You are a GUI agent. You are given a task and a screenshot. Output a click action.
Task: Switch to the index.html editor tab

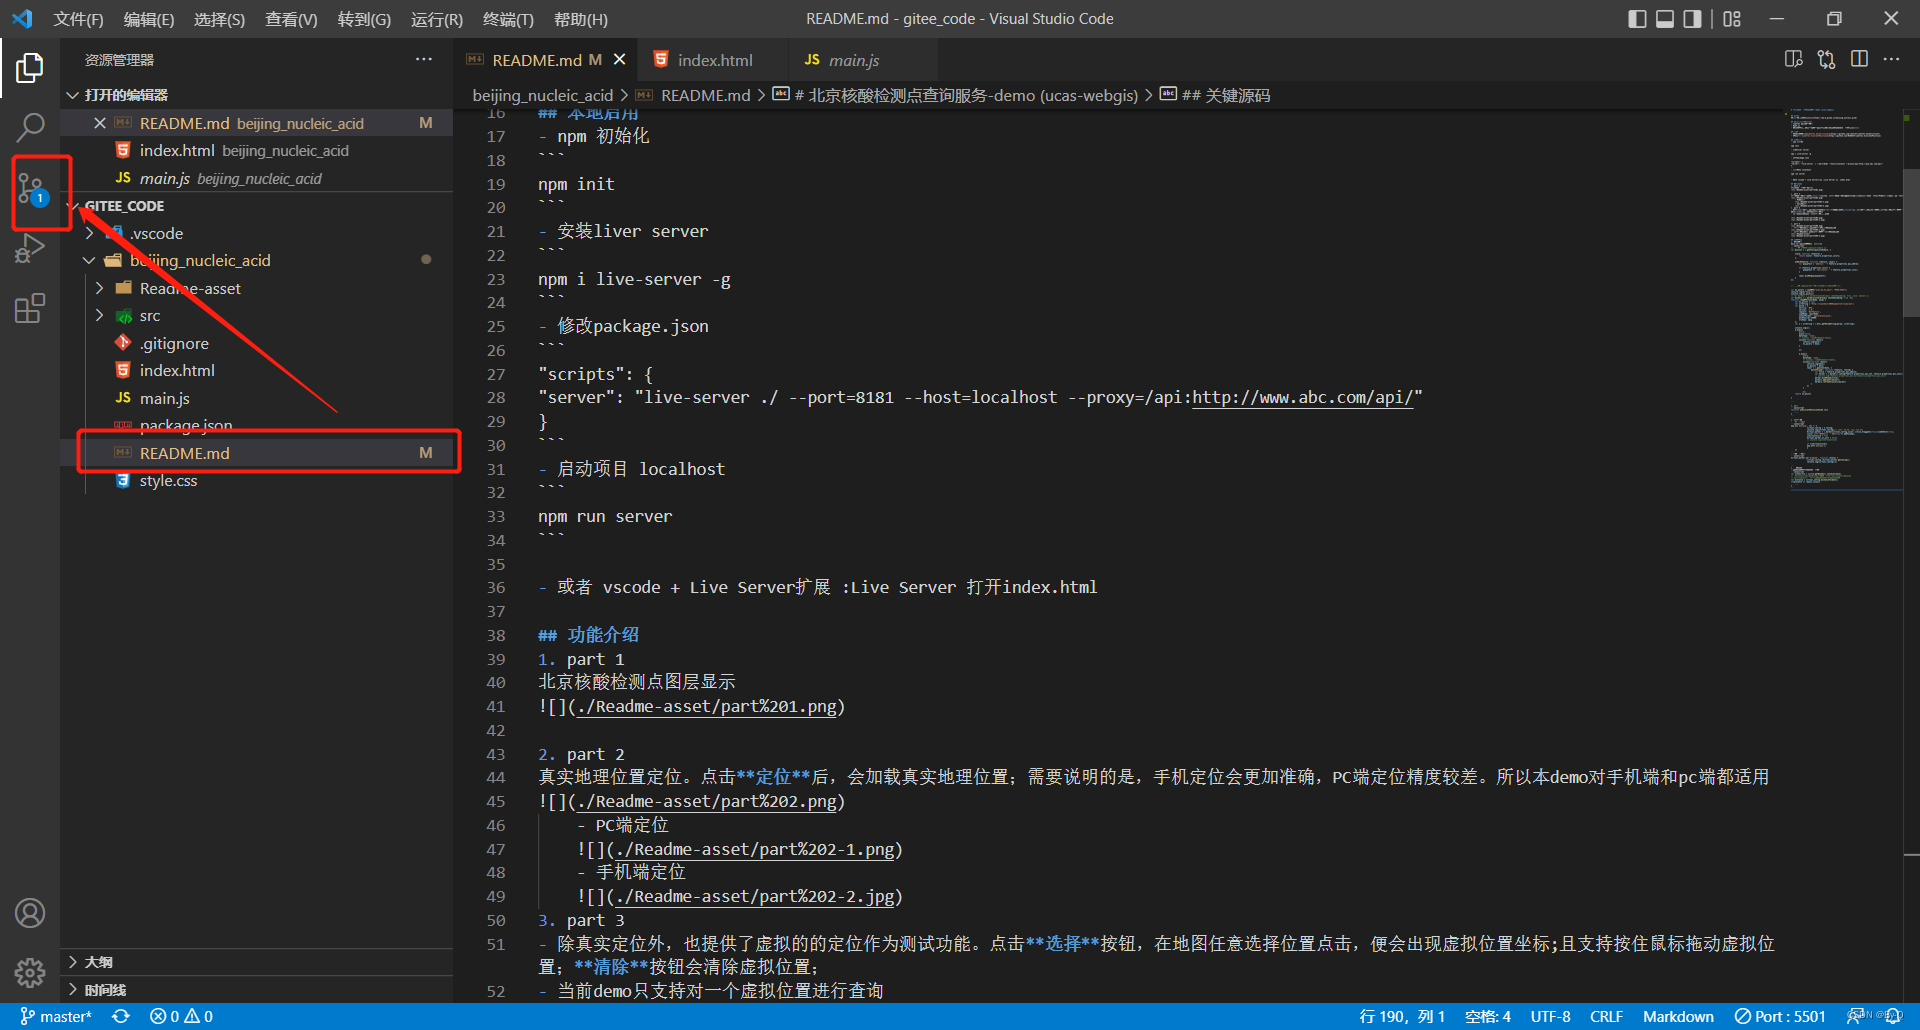[714, 60]
